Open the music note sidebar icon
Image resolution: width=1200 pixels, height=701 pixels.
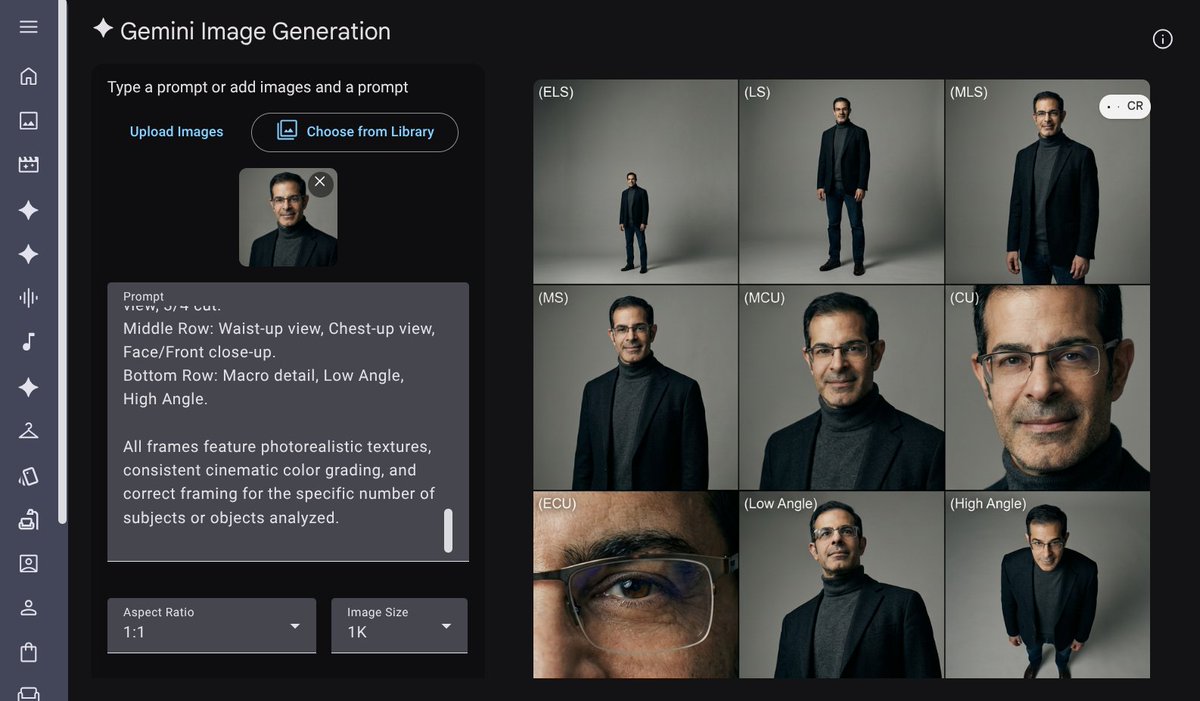pyautogui.click(x=28, y=342)
